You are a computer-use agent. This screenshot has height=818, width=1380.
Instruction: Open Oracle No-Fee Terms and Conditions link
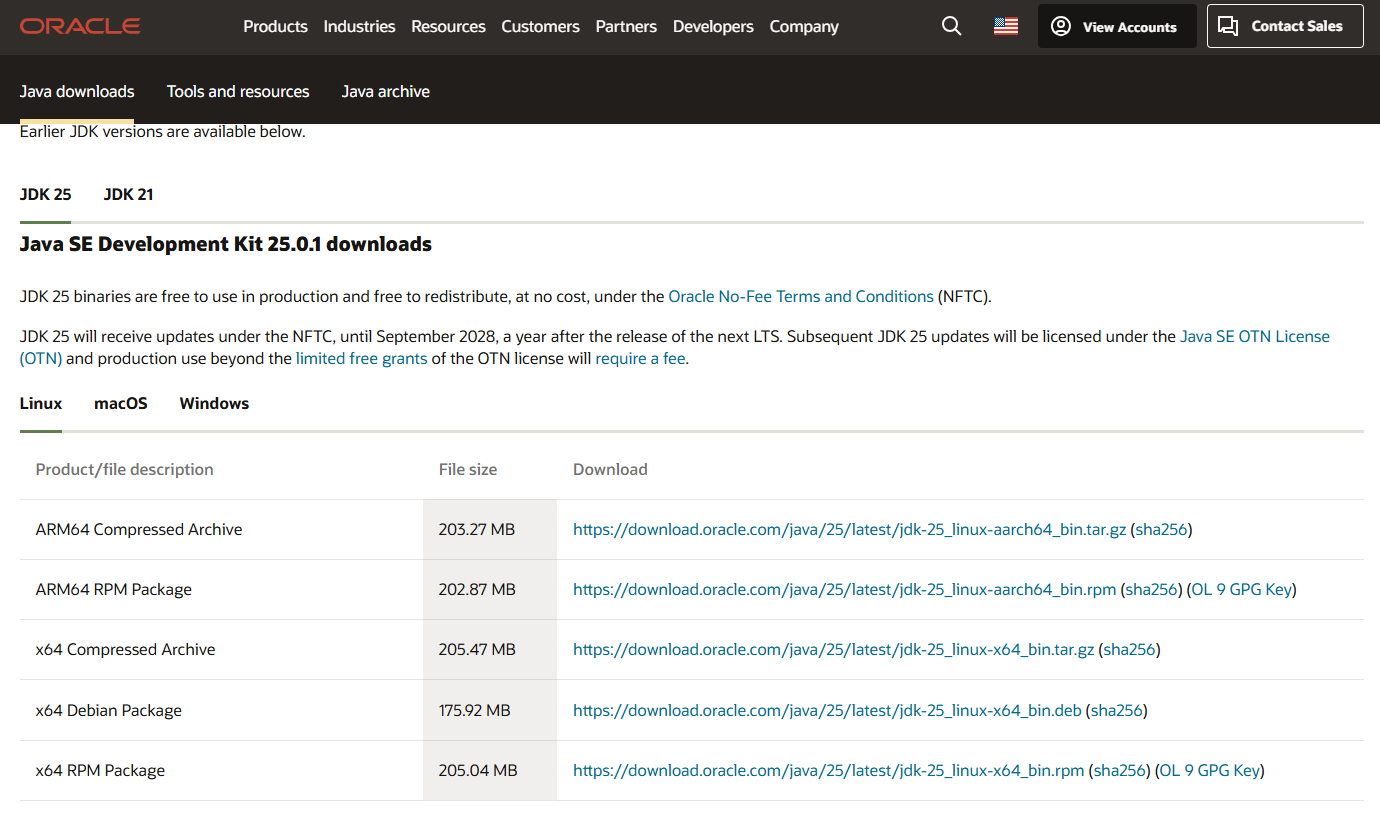point(801,296)
